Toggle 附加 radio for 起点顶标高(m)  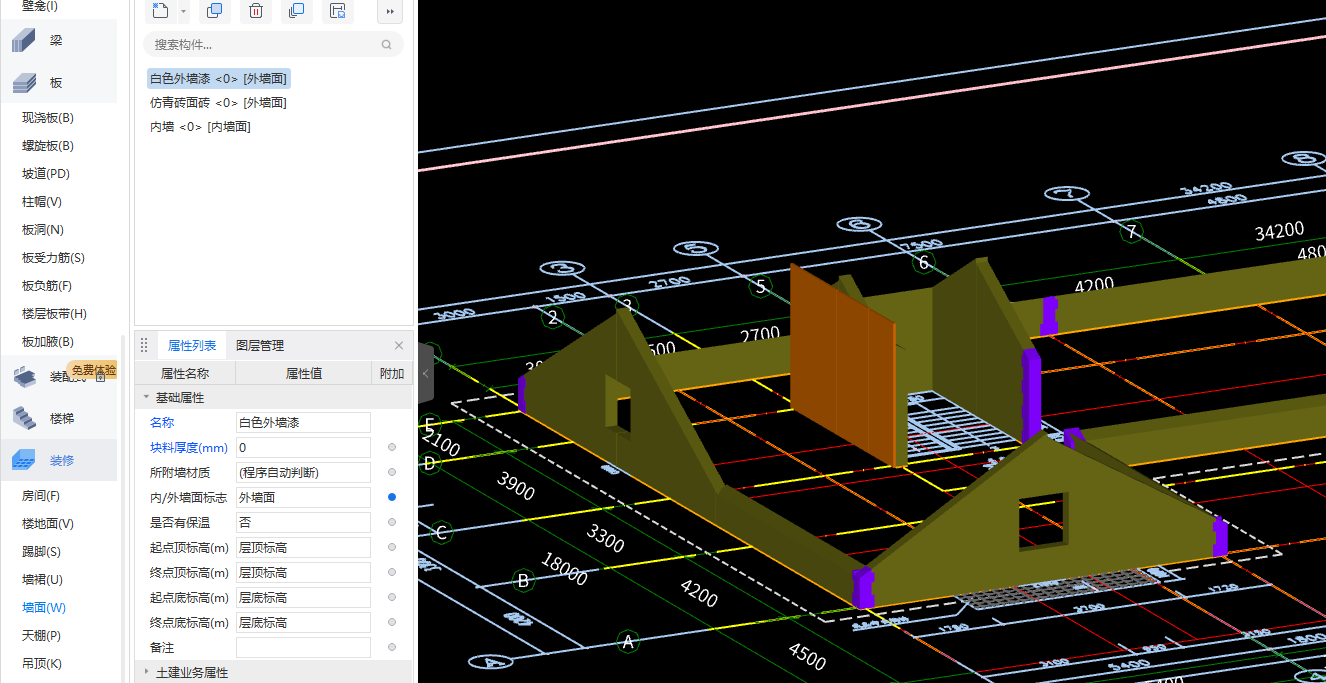tap(392, 547)
